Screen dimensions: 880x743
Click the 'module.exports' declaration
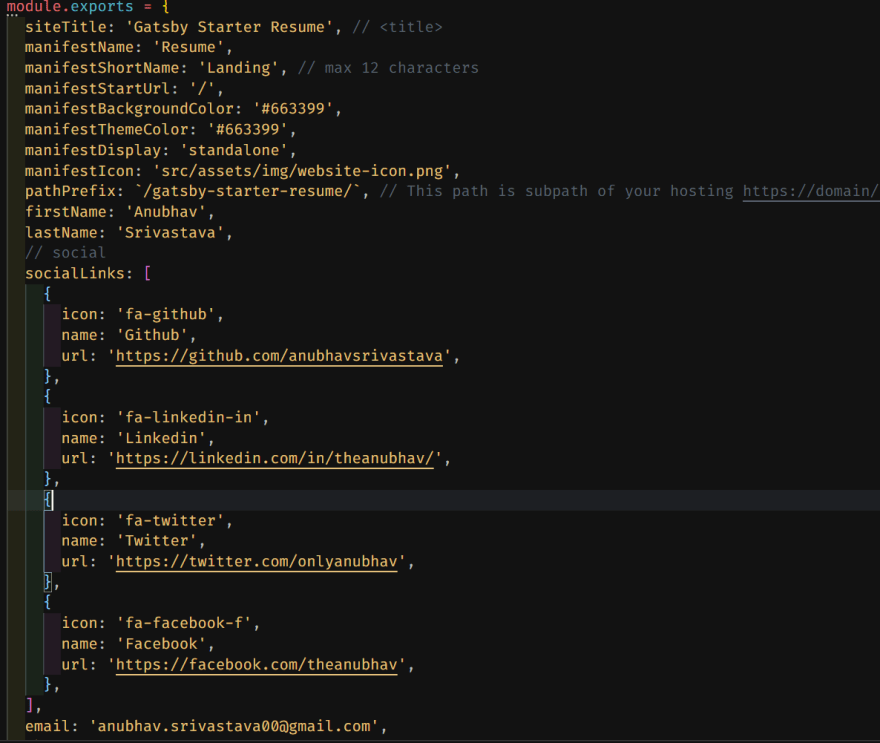(70, 7)
